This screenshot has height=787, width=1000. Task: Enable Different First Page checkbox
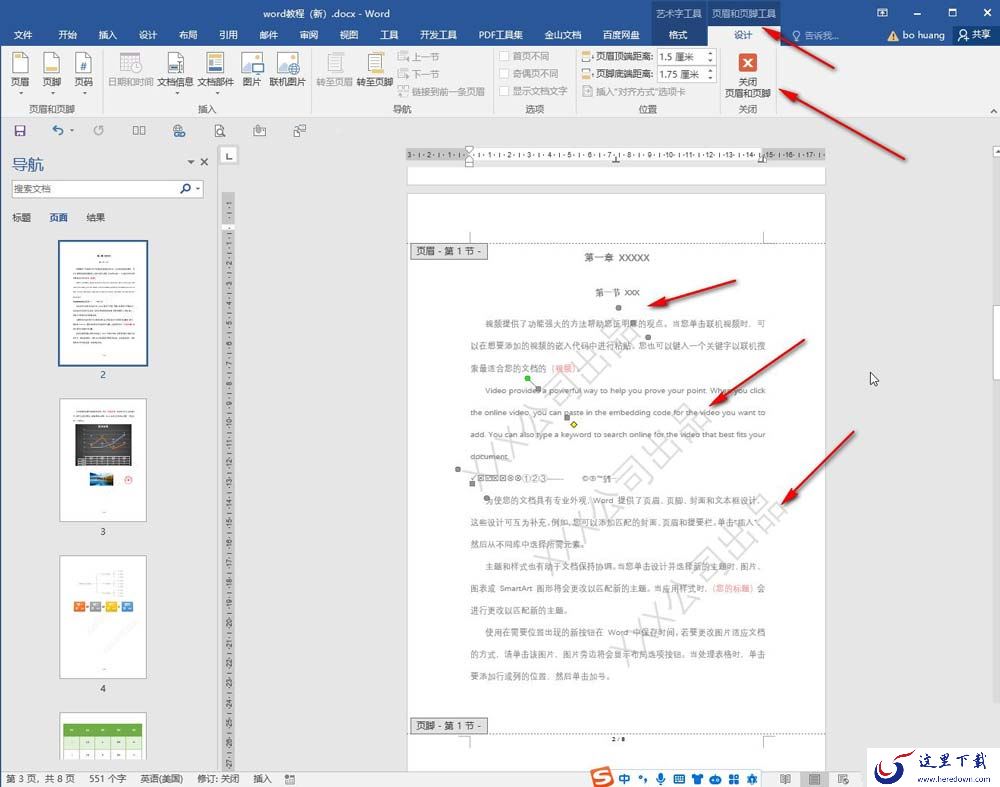pos(504,56)
